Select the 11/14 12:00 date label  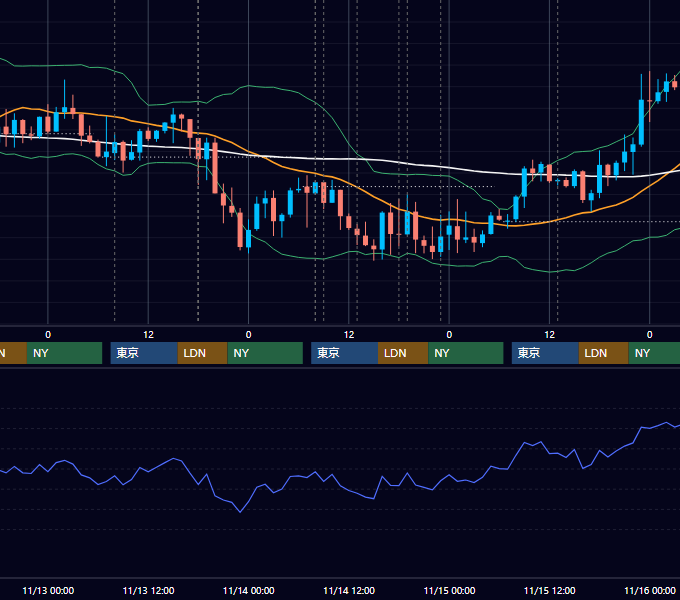pyautogui.click(x=349, y=590)
